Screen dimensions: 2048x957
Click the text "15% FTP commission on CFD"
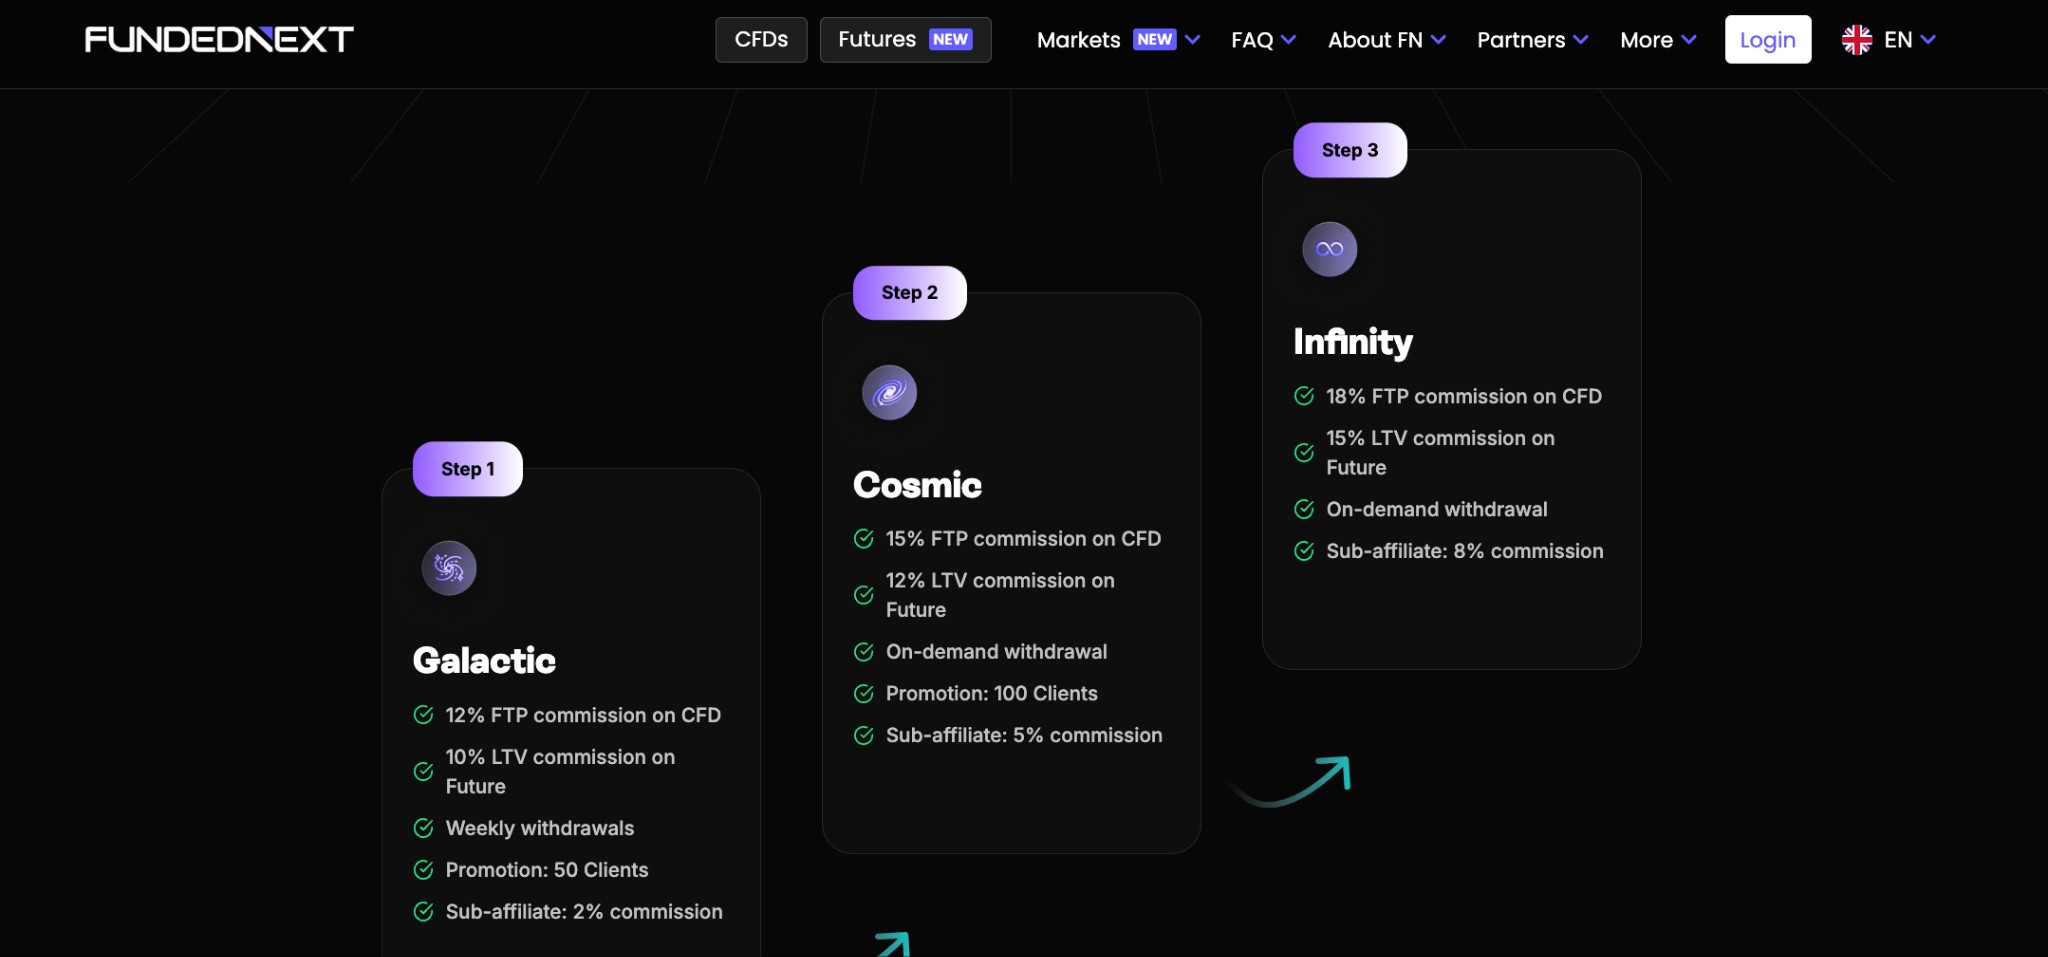[1023, 539]
